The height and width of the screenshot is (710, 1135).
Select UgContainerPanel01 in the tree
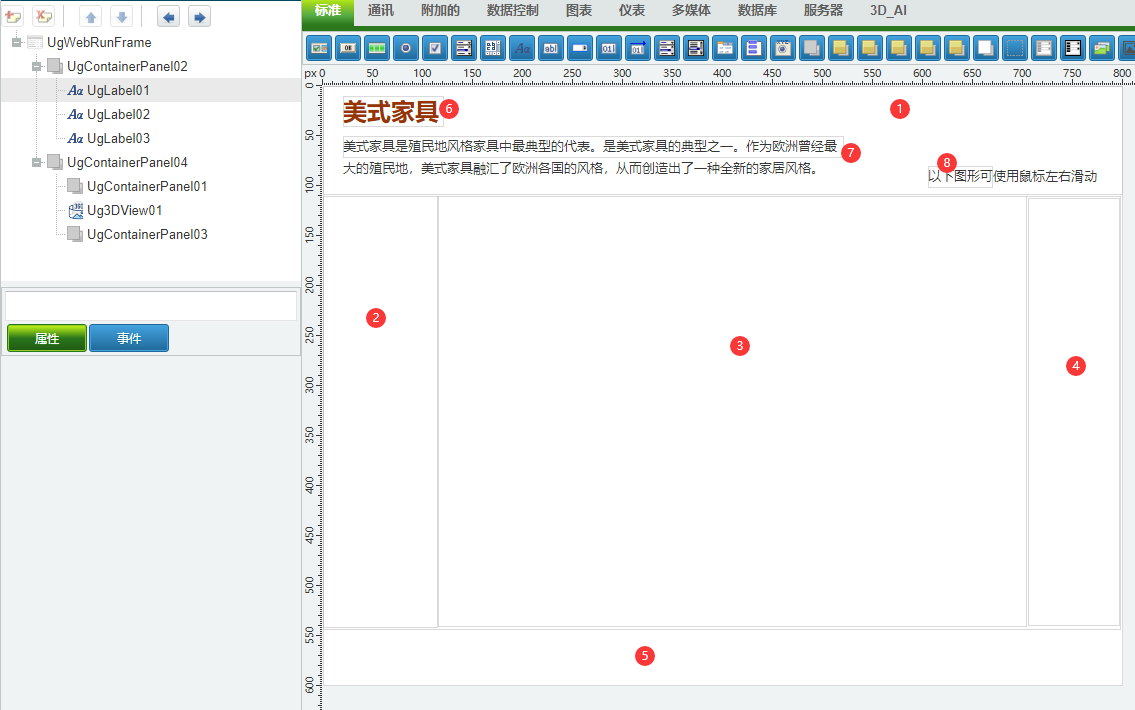[x=147, y=186]
